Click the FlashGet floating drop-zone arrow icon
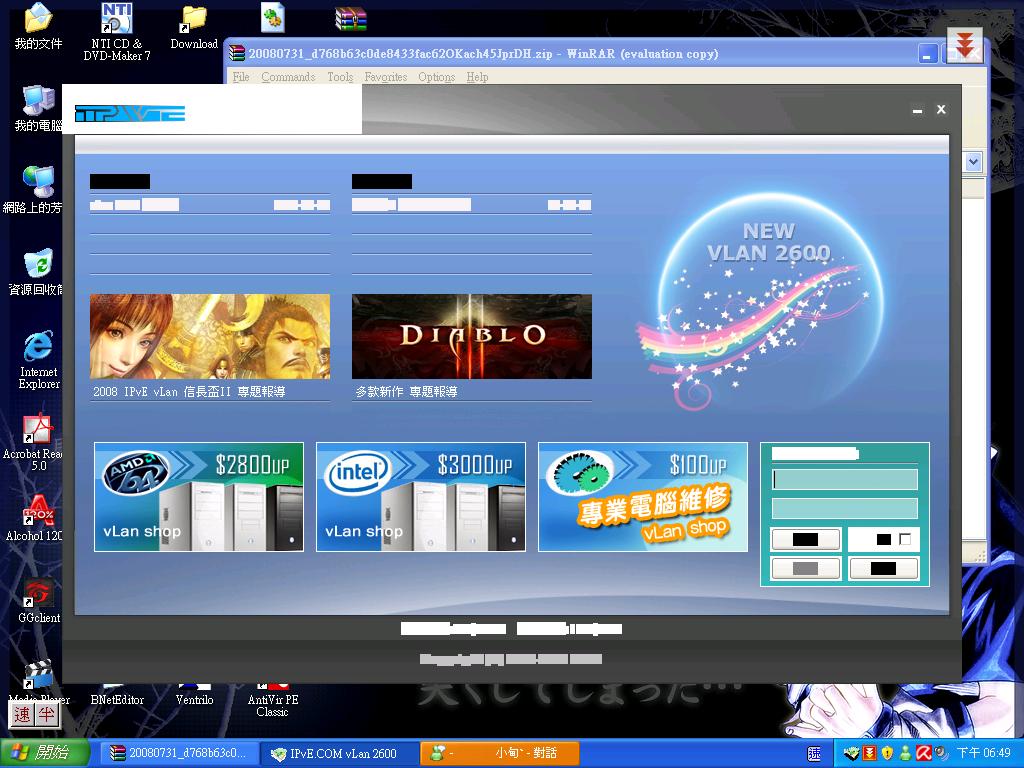This screenshot has height=768, width=1024. coord(965,44)
